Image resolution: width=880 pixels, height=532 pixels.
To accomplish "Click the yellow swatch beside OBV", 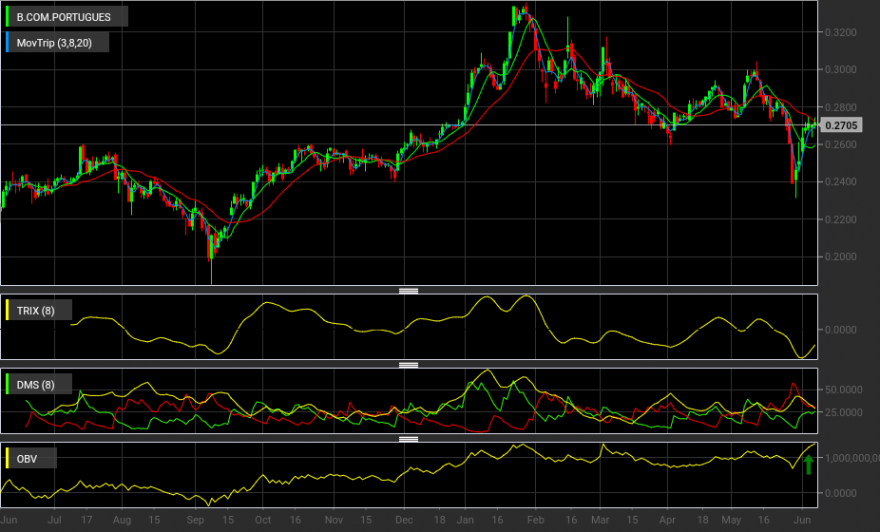I will point(7,458).
